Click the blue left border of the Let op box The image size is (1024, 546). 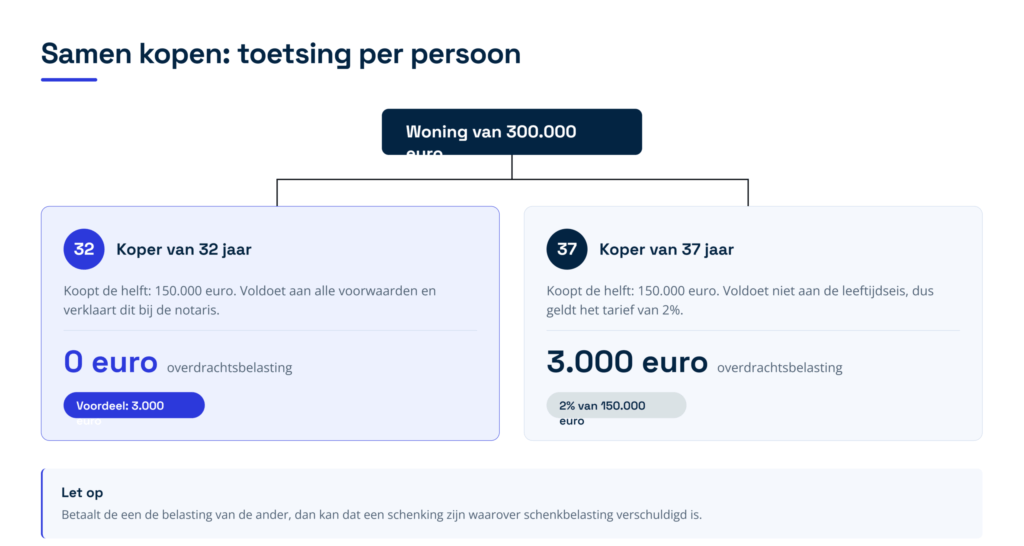[42, 504]
